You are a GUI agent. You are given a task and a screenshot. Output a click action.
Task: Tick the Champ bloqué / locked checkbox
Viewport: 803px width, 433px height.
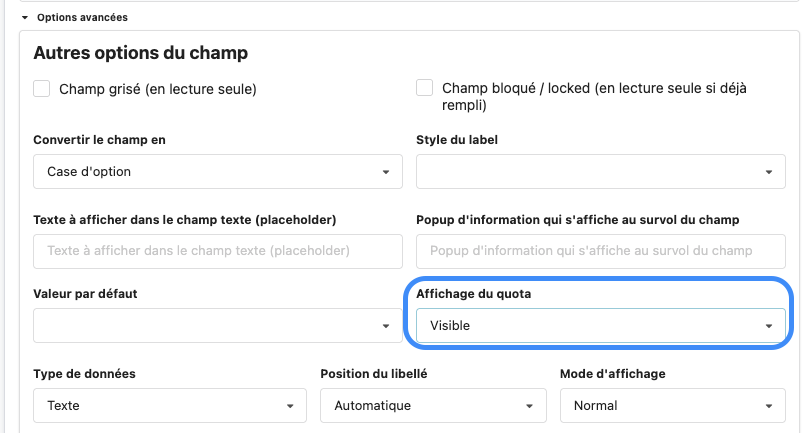click(425, 89)
